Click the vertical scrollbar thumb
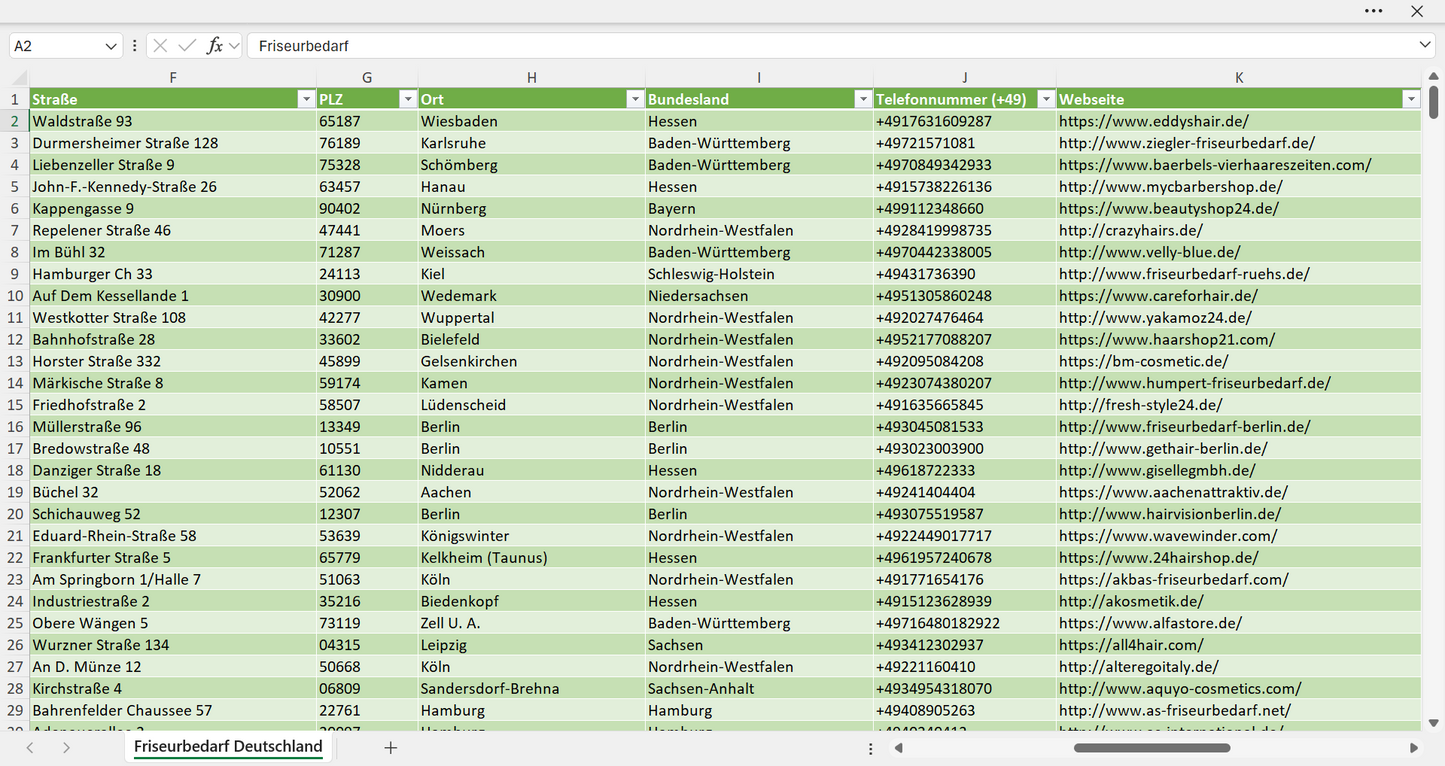 1434,103
